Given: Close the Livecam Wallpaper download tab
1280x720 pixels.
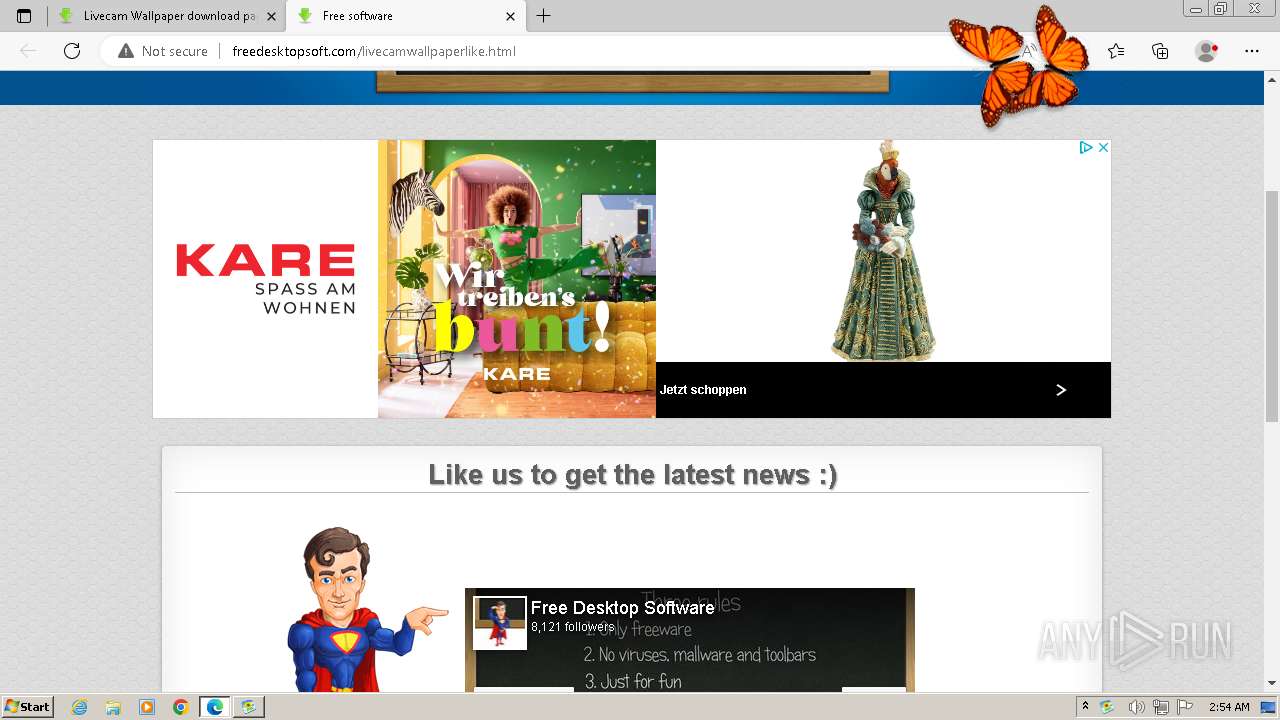Looking at the screenshot, I should (x=271, y=16).
